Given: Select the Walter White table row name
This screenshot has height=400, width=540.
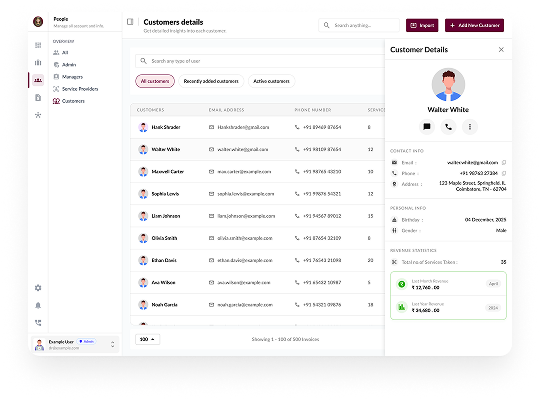Looking at the screenshot, I should tap(166, 150).
